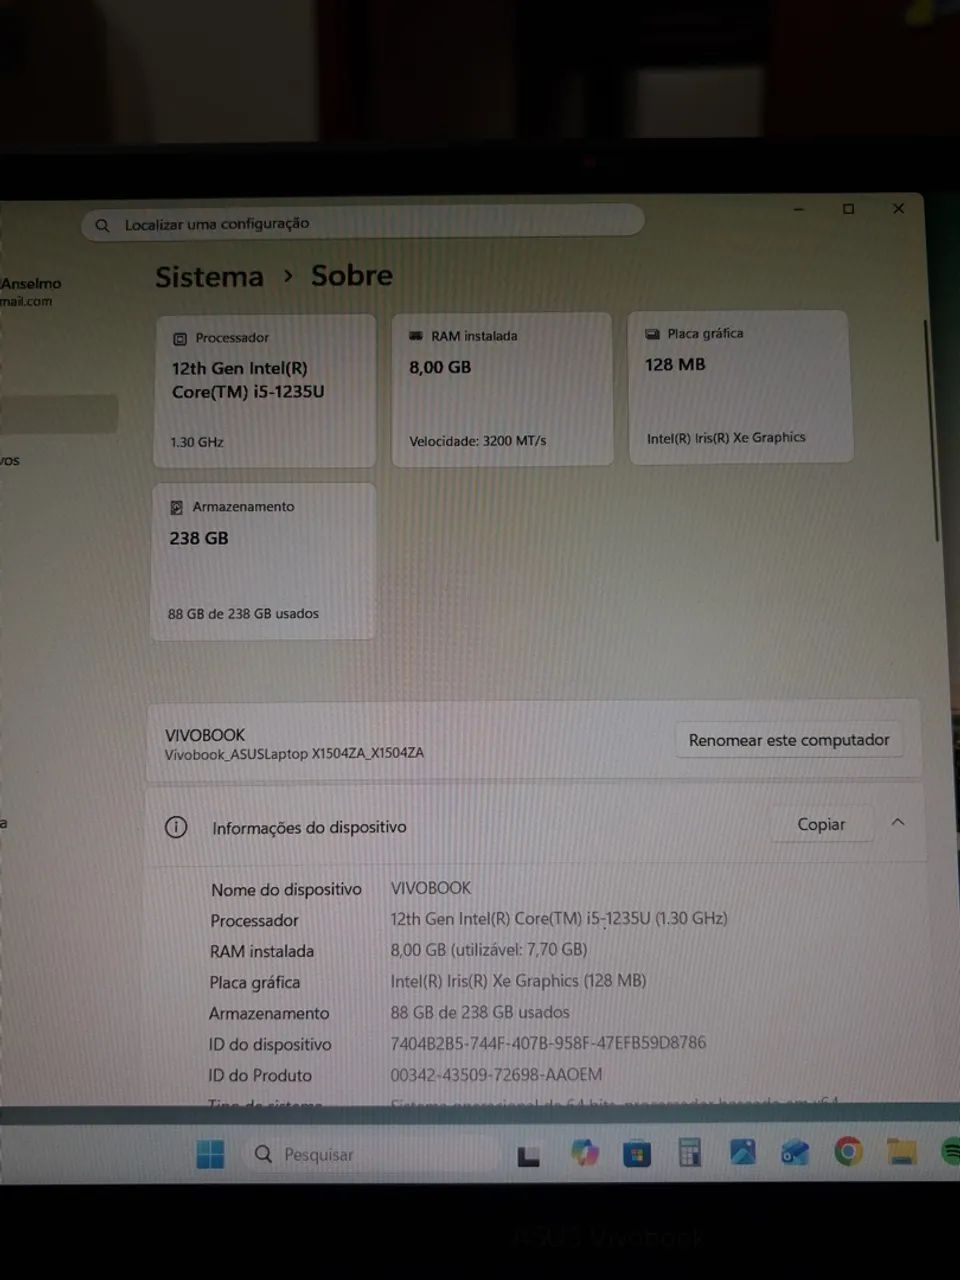The image size is (960, 1280).
Task: Click the Anselmo account name in sidebar
Action: click(x=31, y=284)
